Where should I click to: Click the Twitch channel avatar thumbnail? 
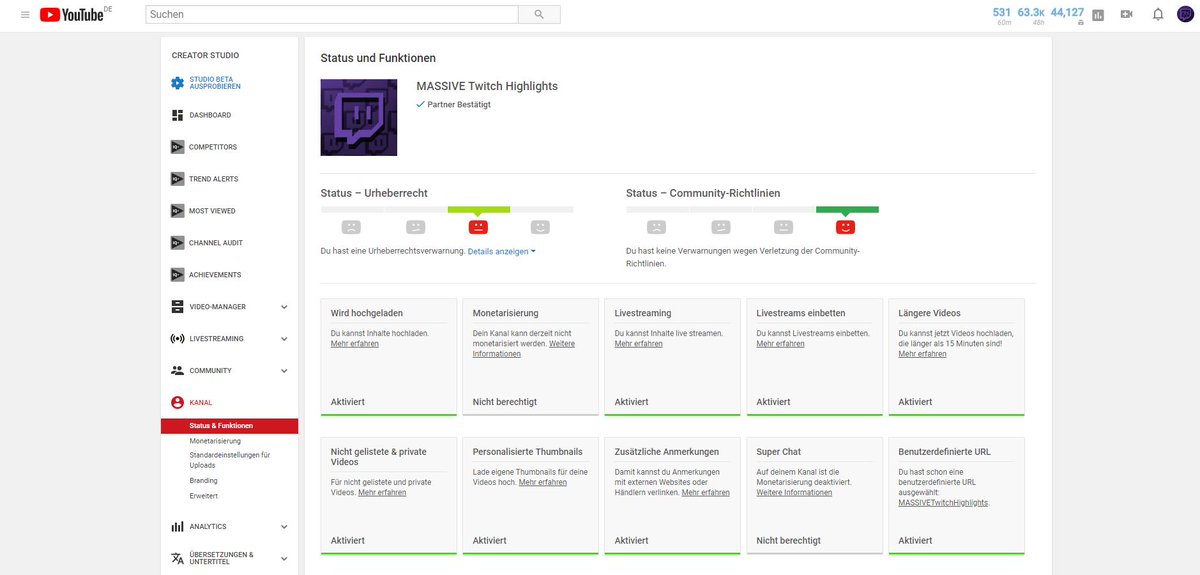coord(359,118)
